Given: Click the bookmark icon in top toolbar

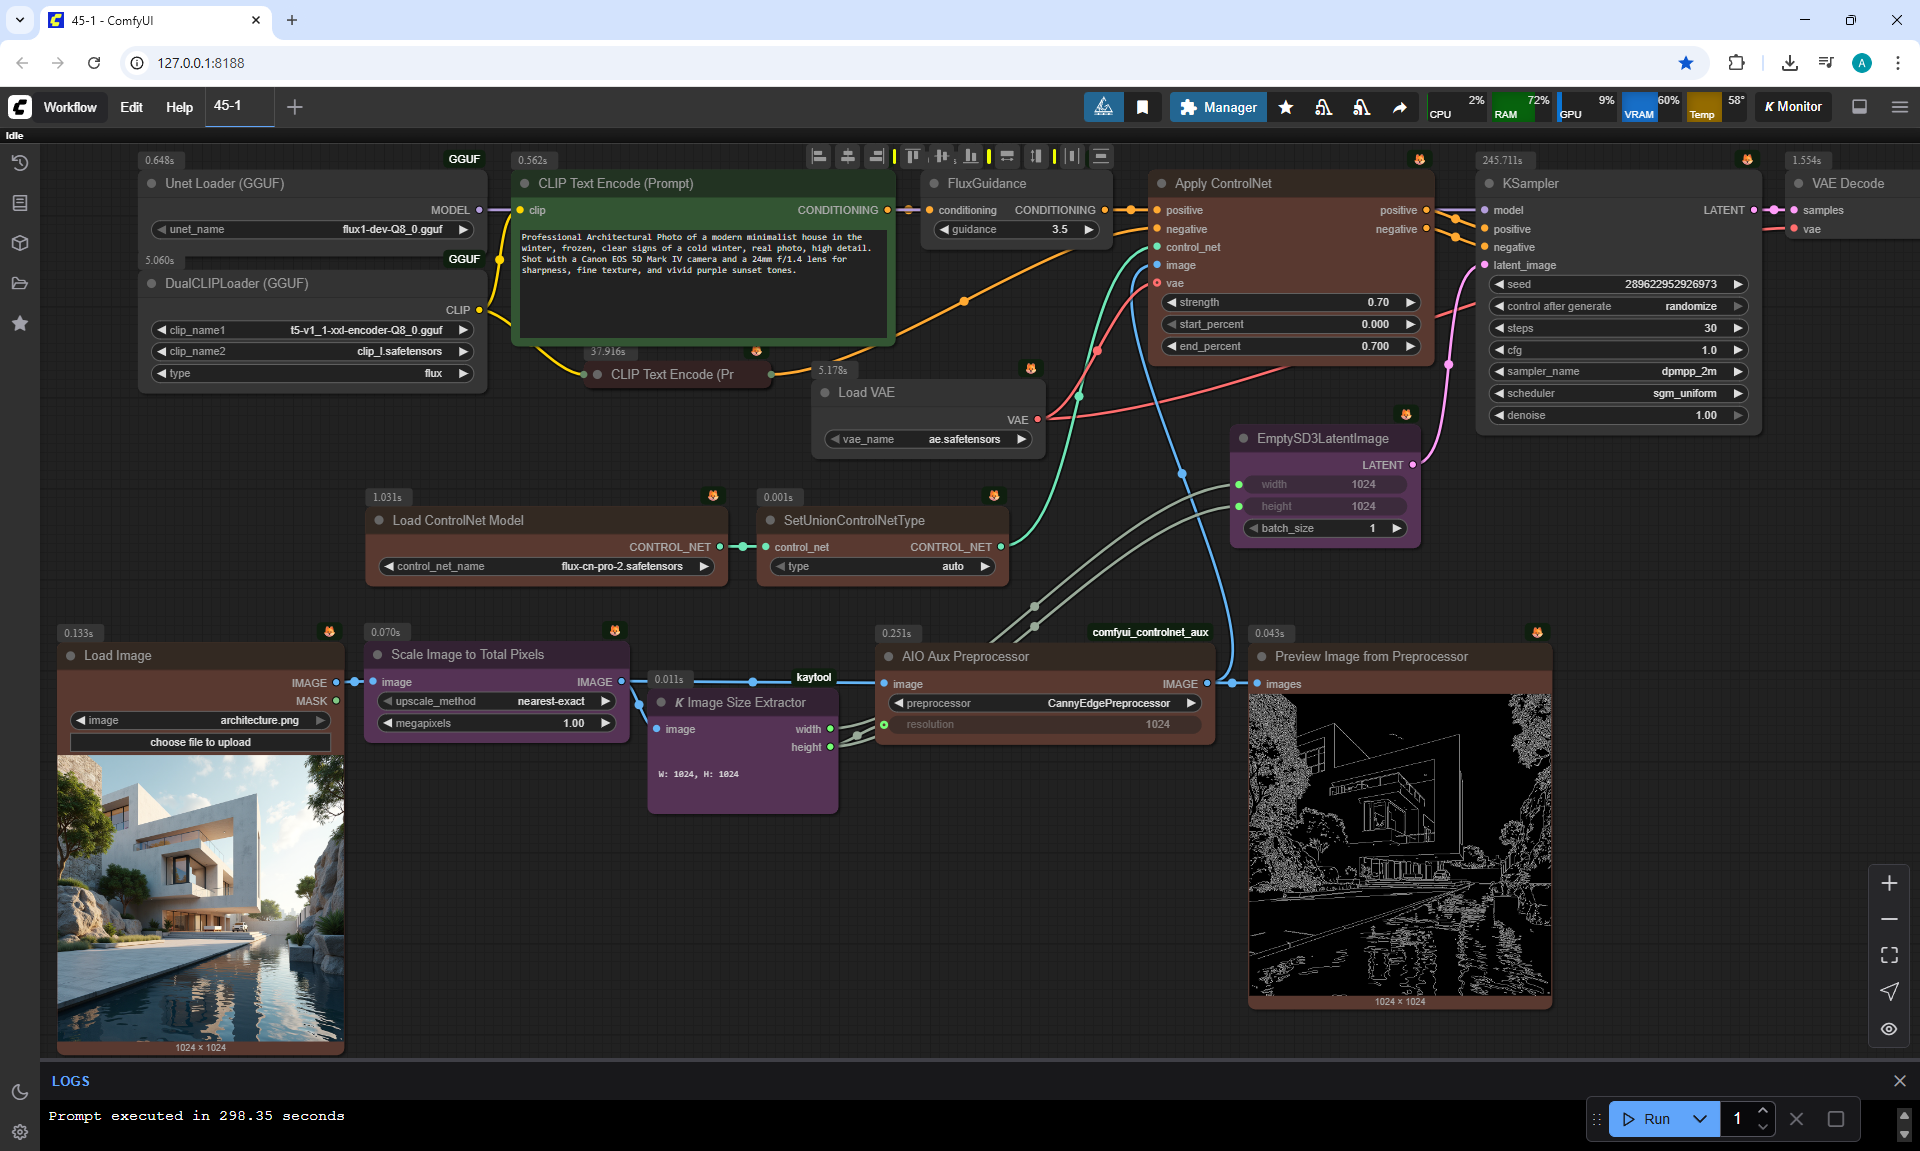Looking at the screenshot, I should point(1142,107).
